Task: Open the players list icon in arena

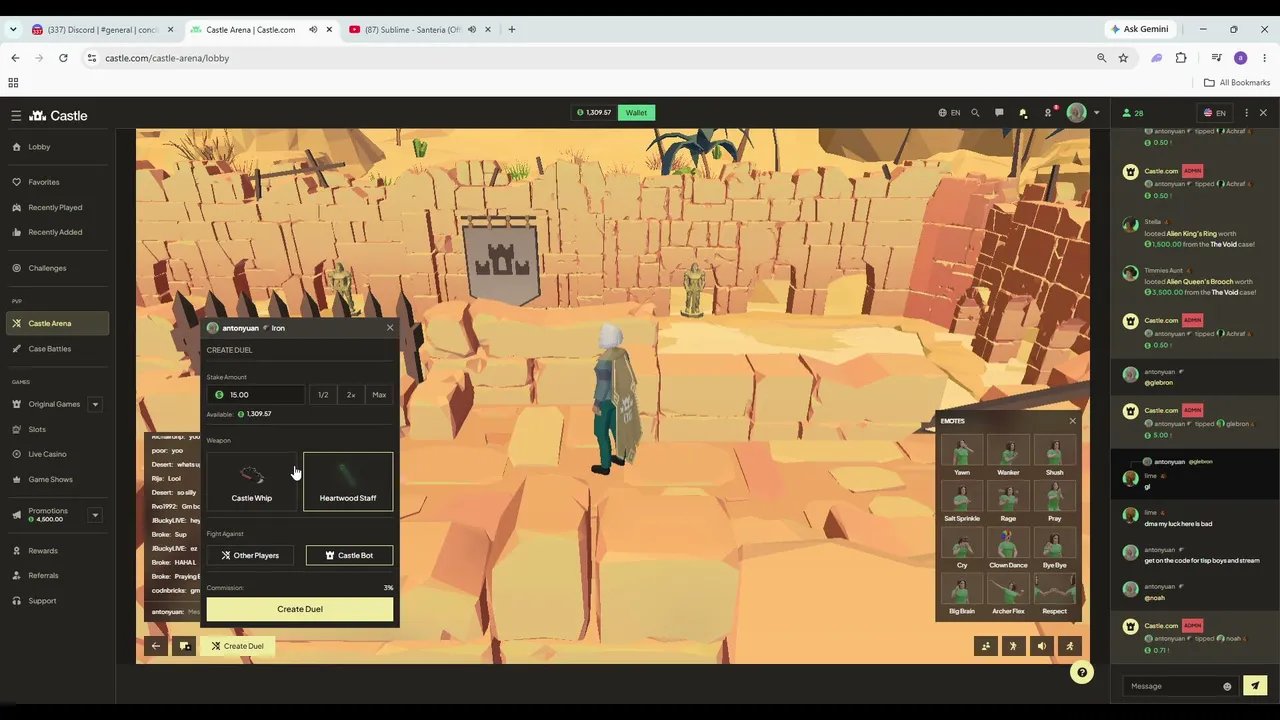Action: tap(985, 646)
